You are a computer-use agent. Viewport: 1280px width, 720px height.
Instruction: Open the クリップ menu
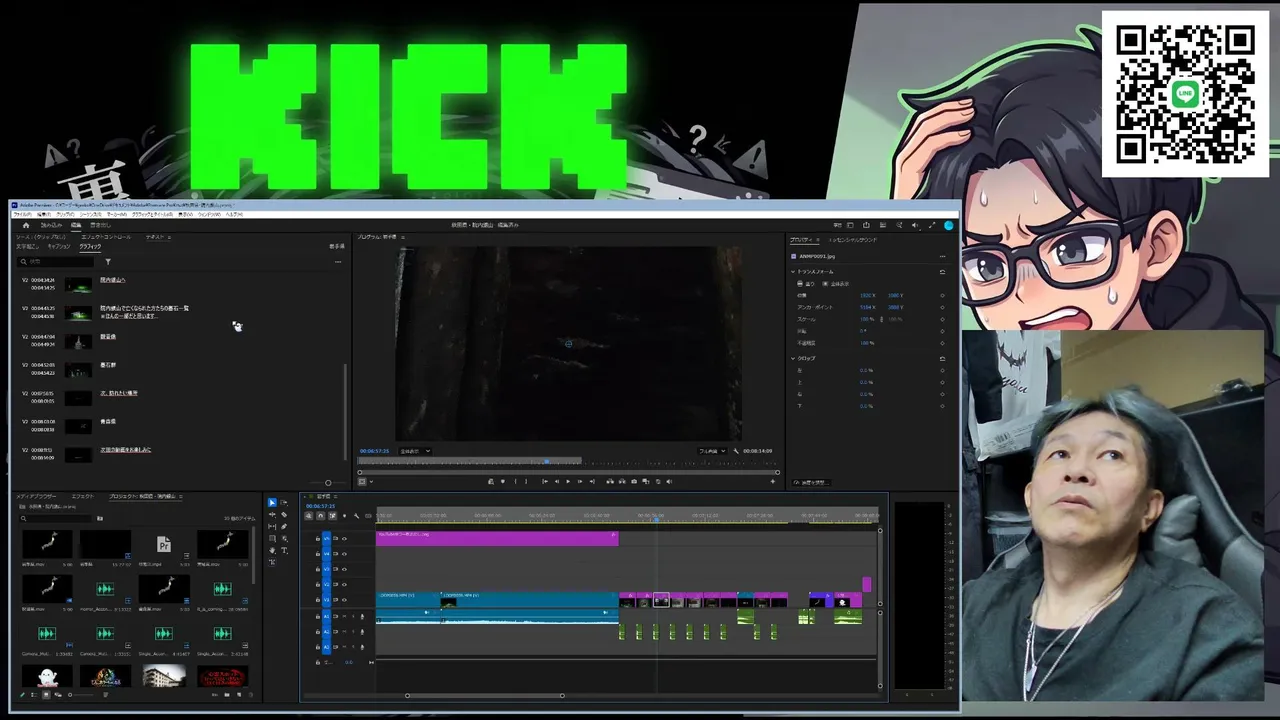[65, 214]
